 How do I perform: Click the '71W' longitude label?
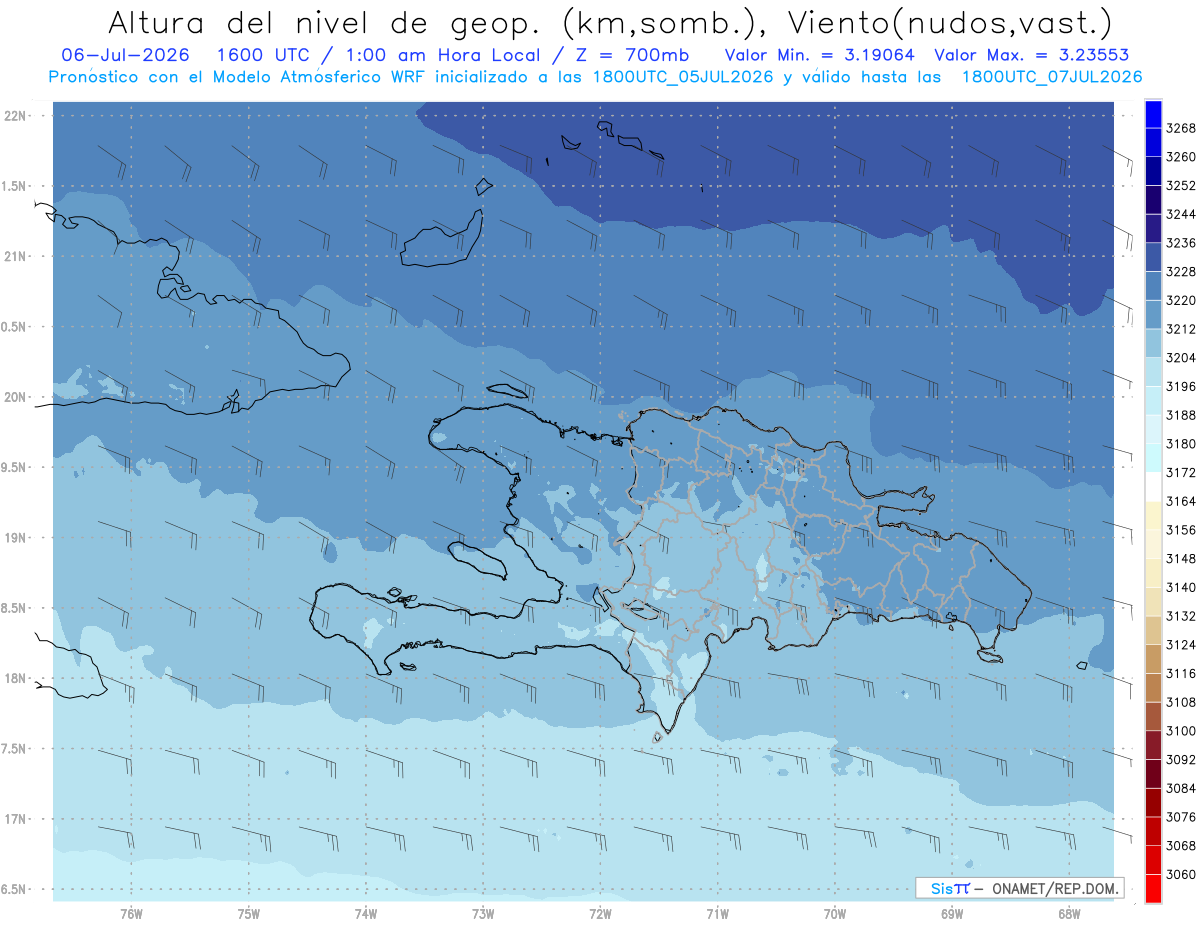(717, 914)
